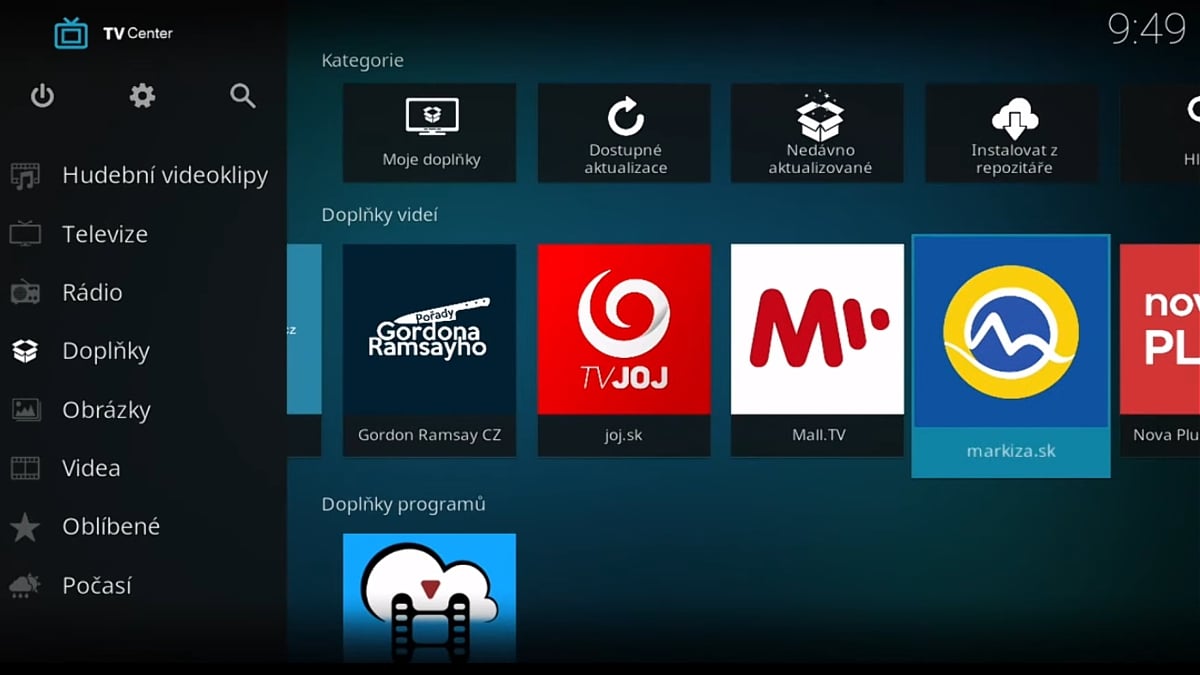Go to the Televize section
1200x675 pixels.
[x=143, y=234]
